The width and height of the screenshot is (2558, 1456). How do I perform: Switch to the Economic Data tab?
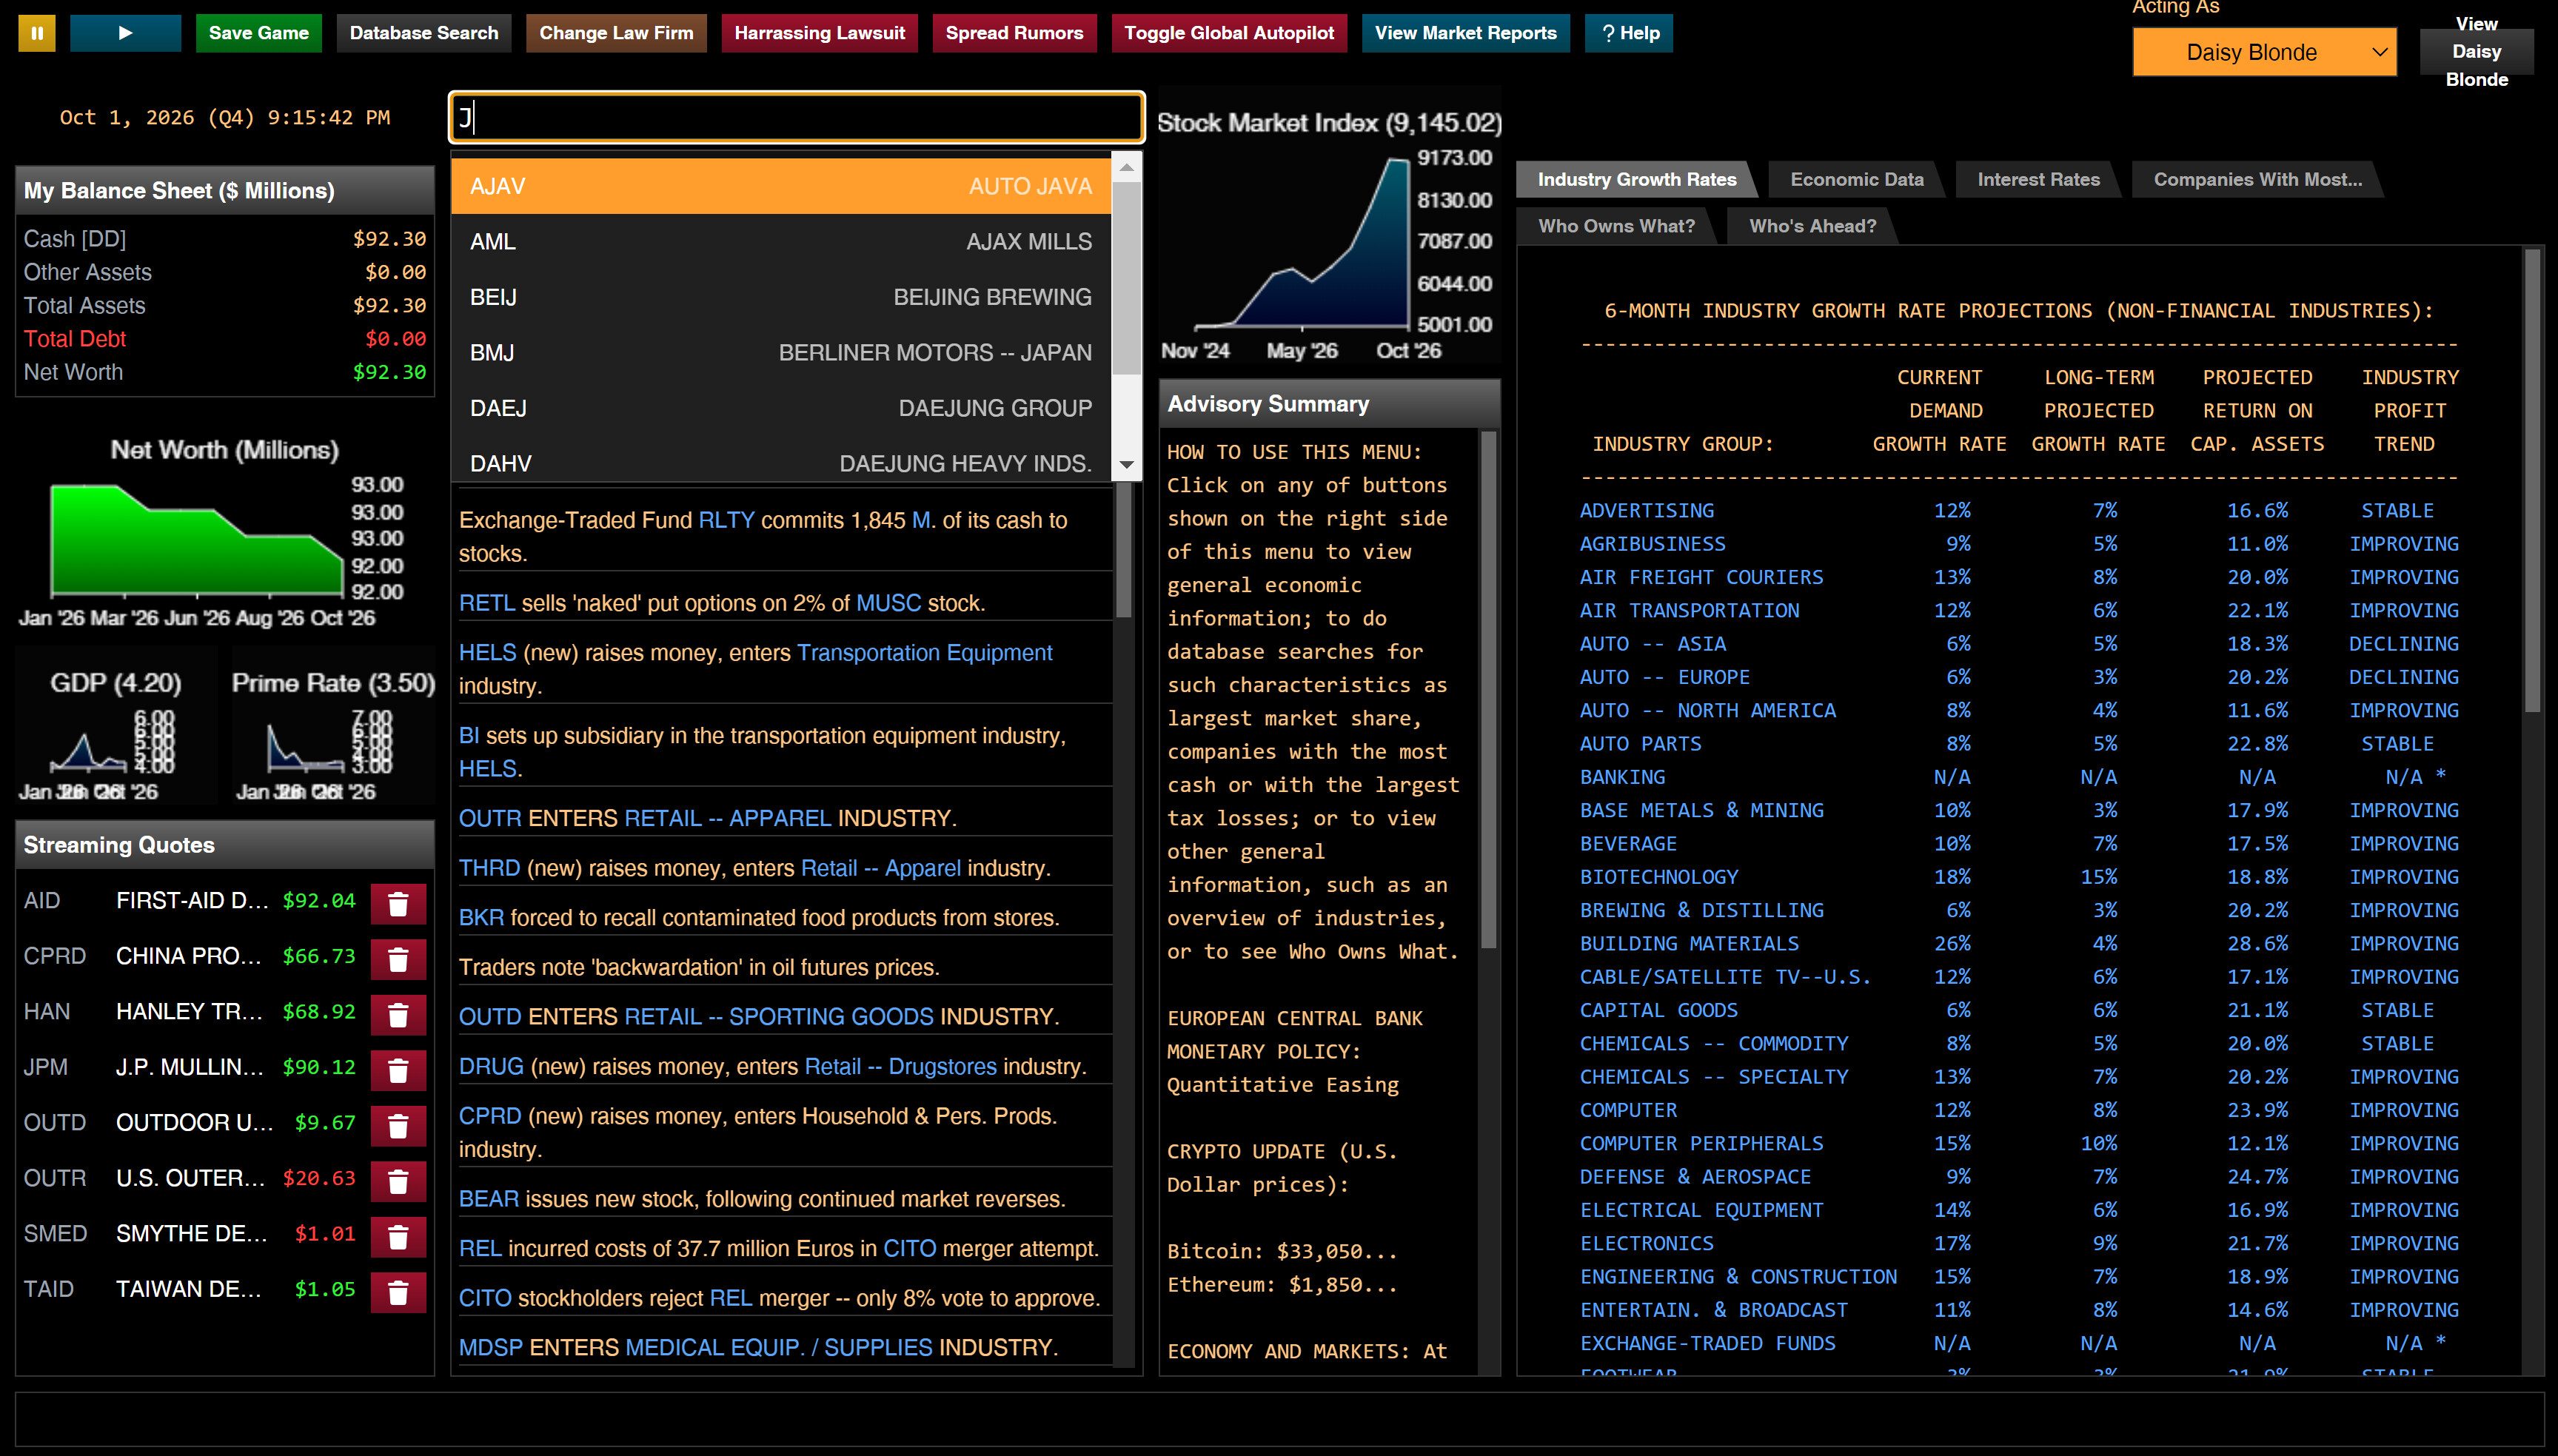[1856, 179]
